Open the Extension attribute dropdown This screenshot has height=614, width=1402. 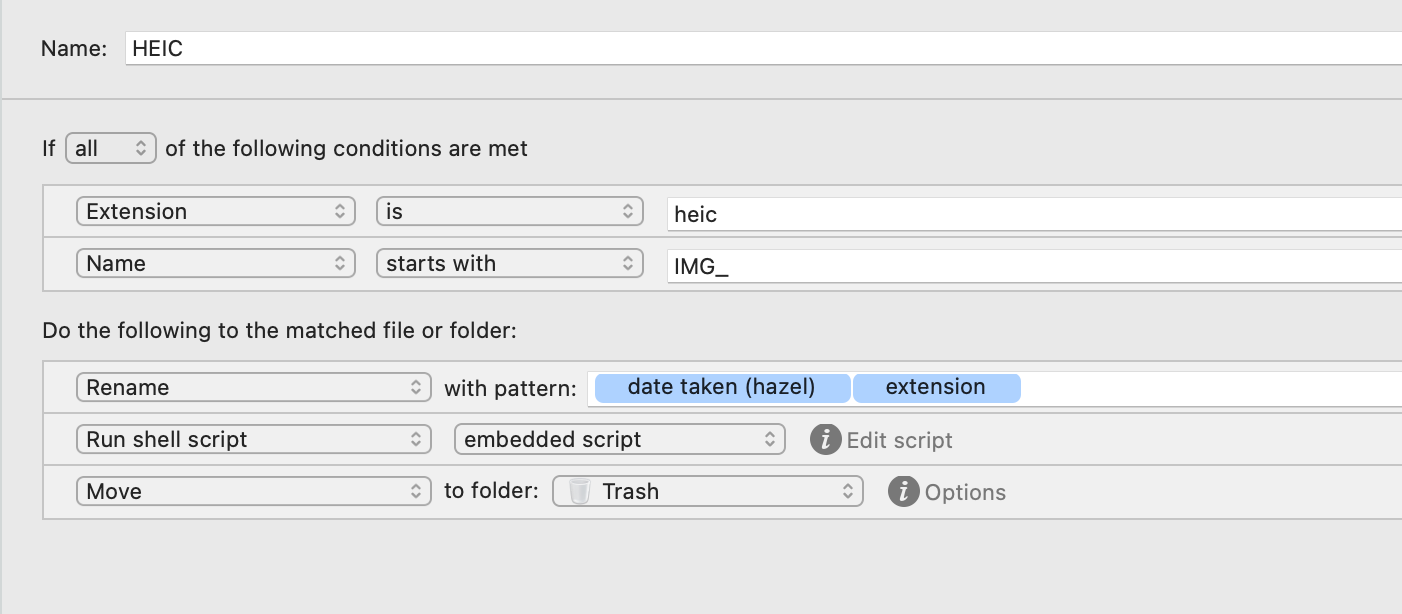click(x=216, y=212)
